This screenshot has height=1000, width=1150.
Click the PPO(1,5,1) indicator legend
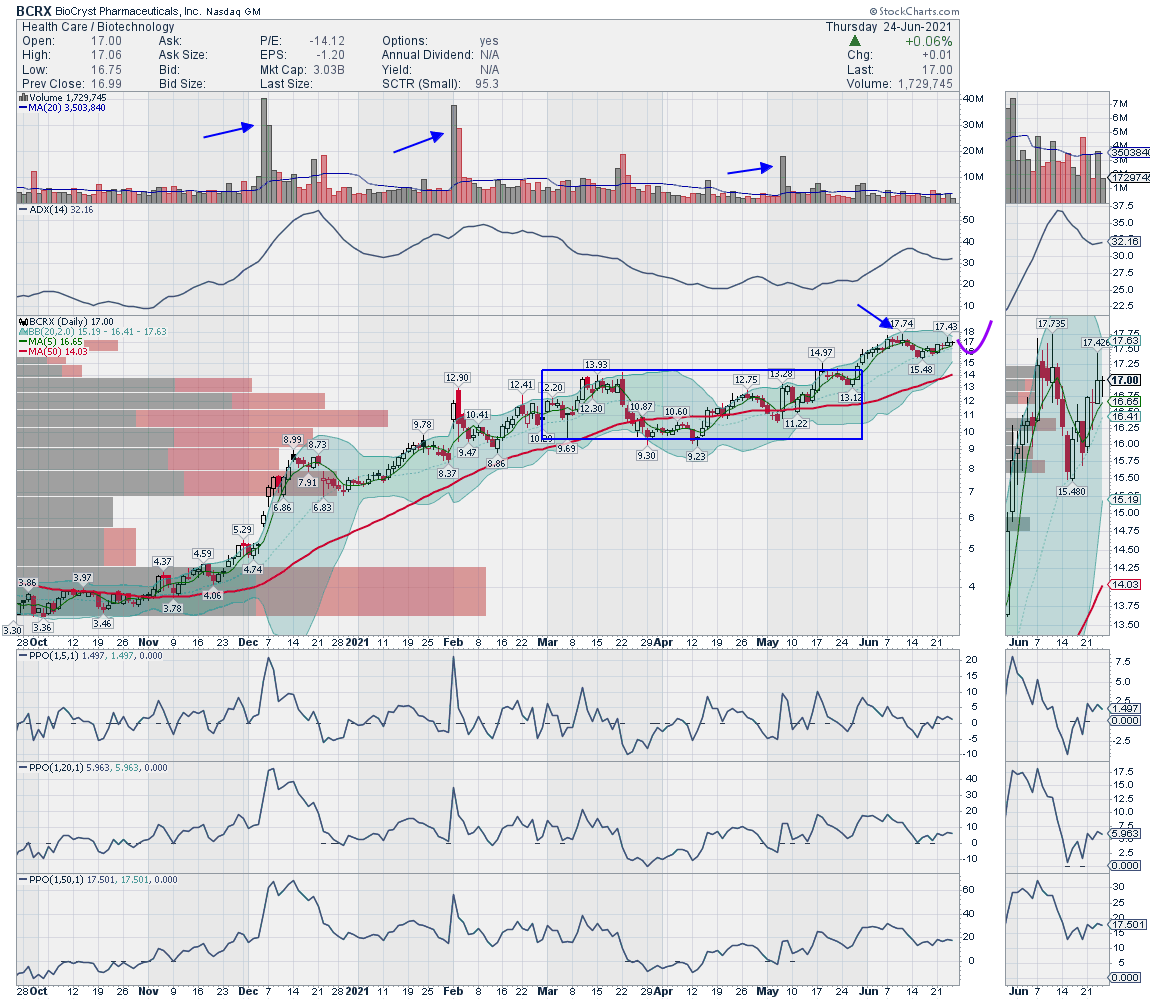pos(91,656)
